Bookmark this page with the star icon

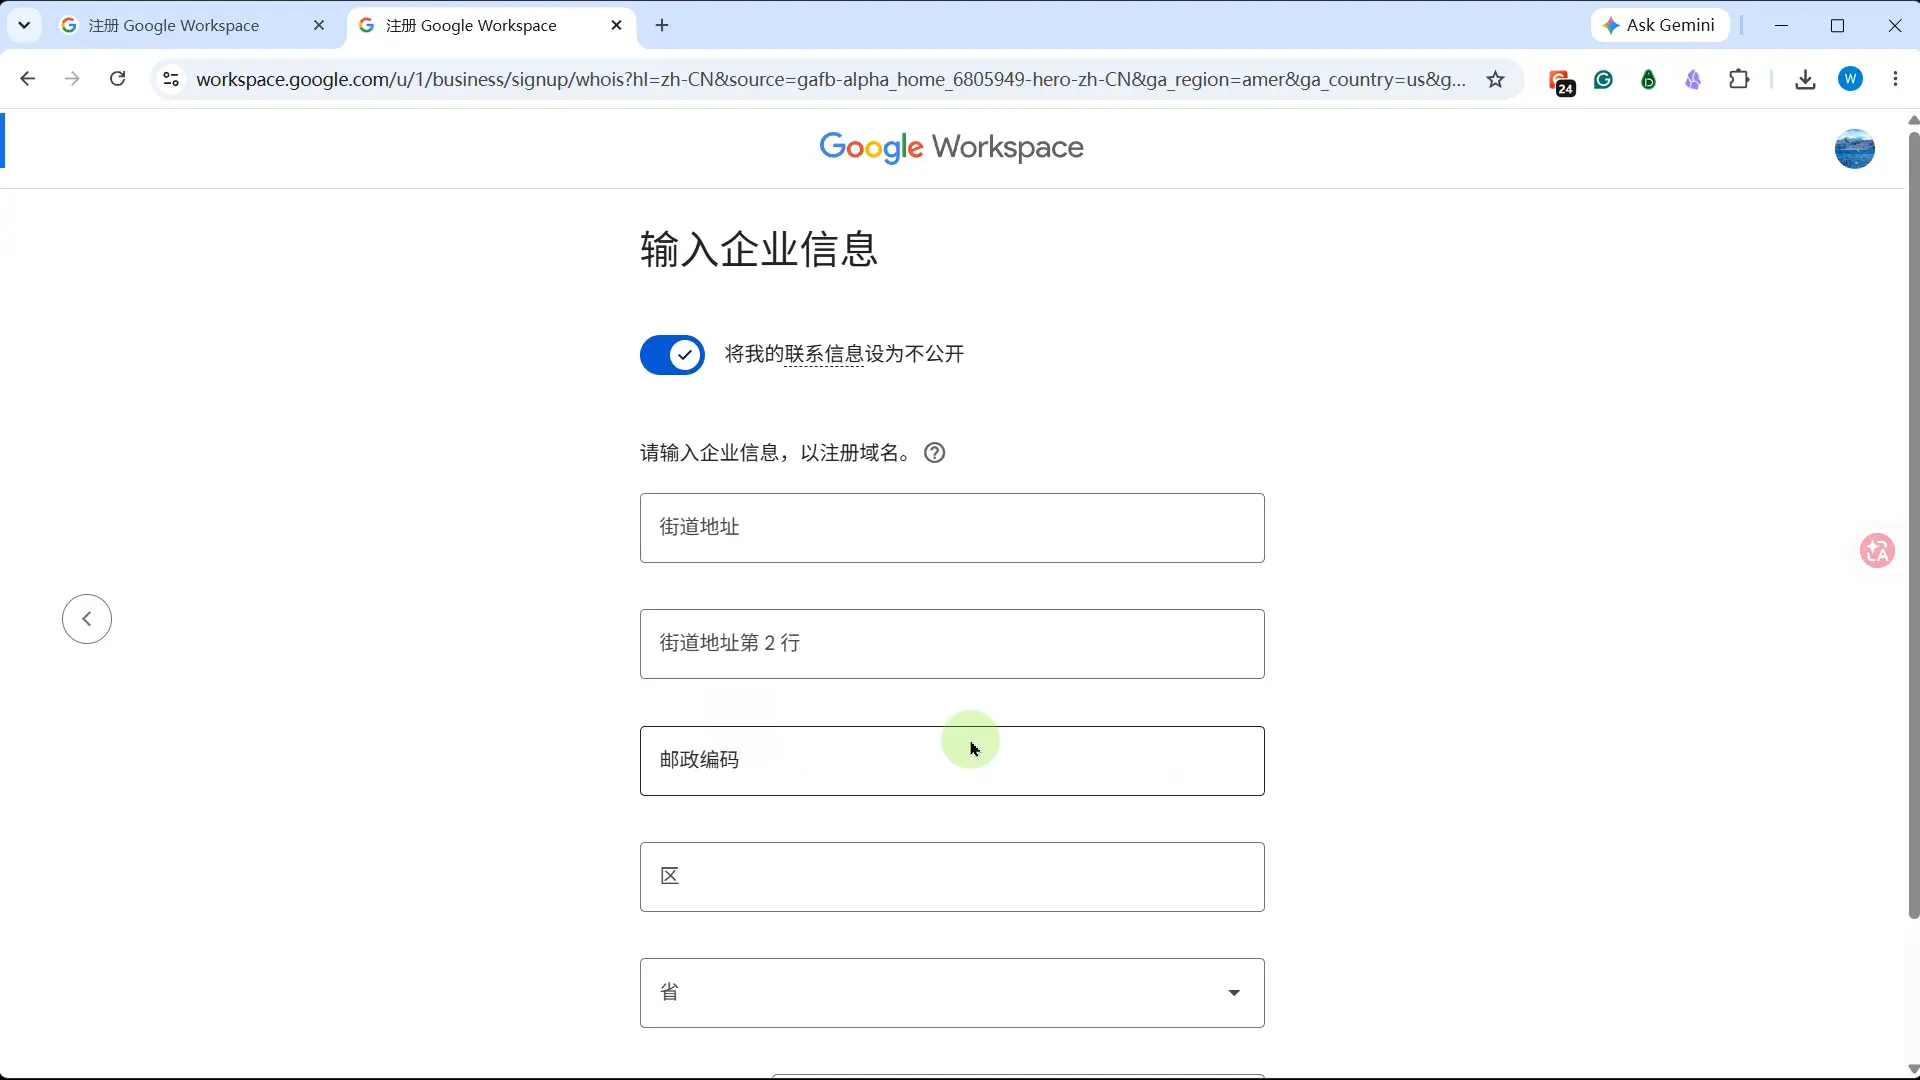(x=1495, y=79)
